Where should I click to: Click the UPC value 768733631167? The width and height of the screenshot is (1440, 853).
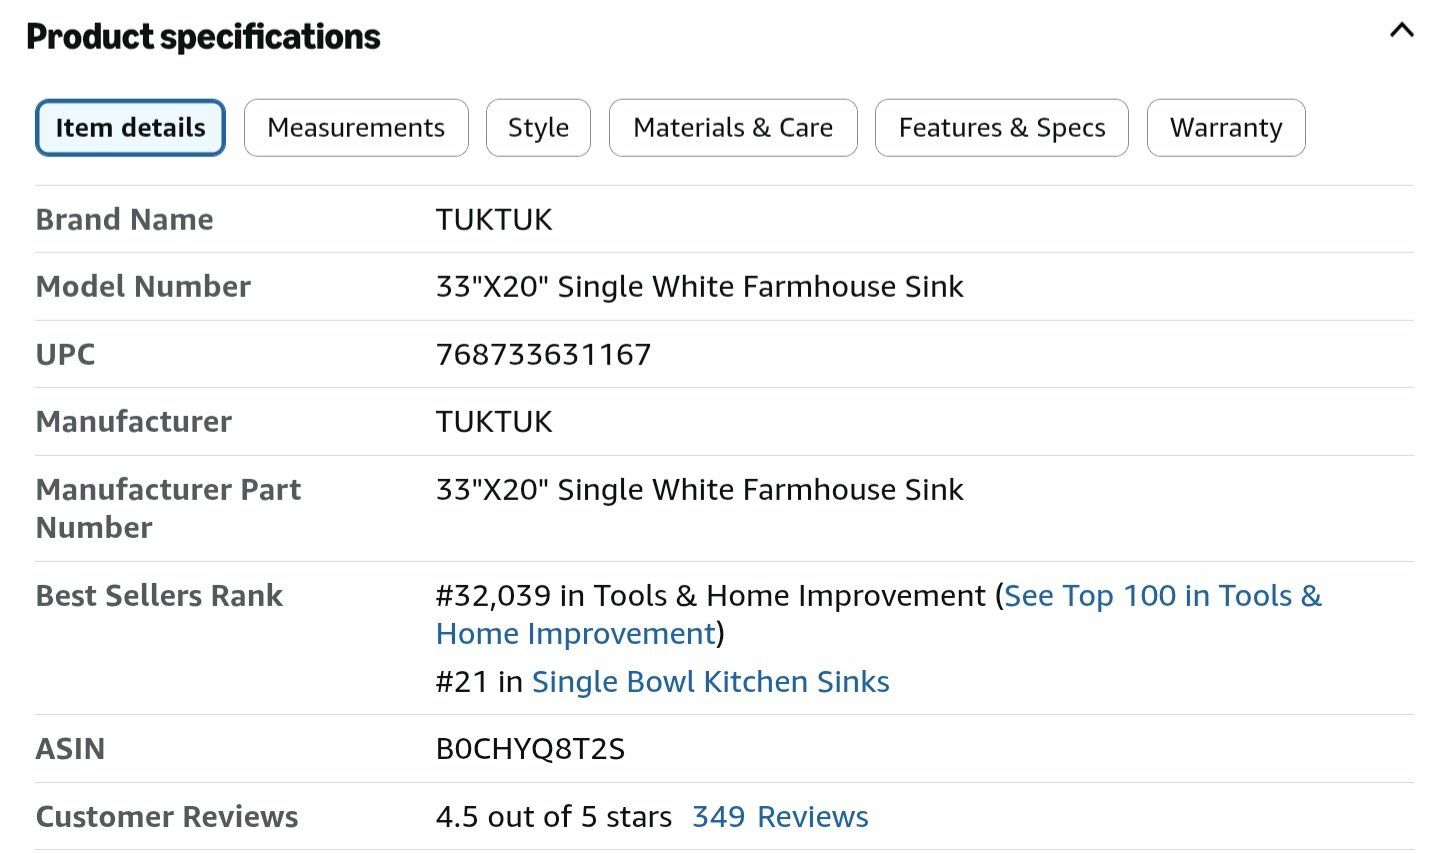coord(543,354)
